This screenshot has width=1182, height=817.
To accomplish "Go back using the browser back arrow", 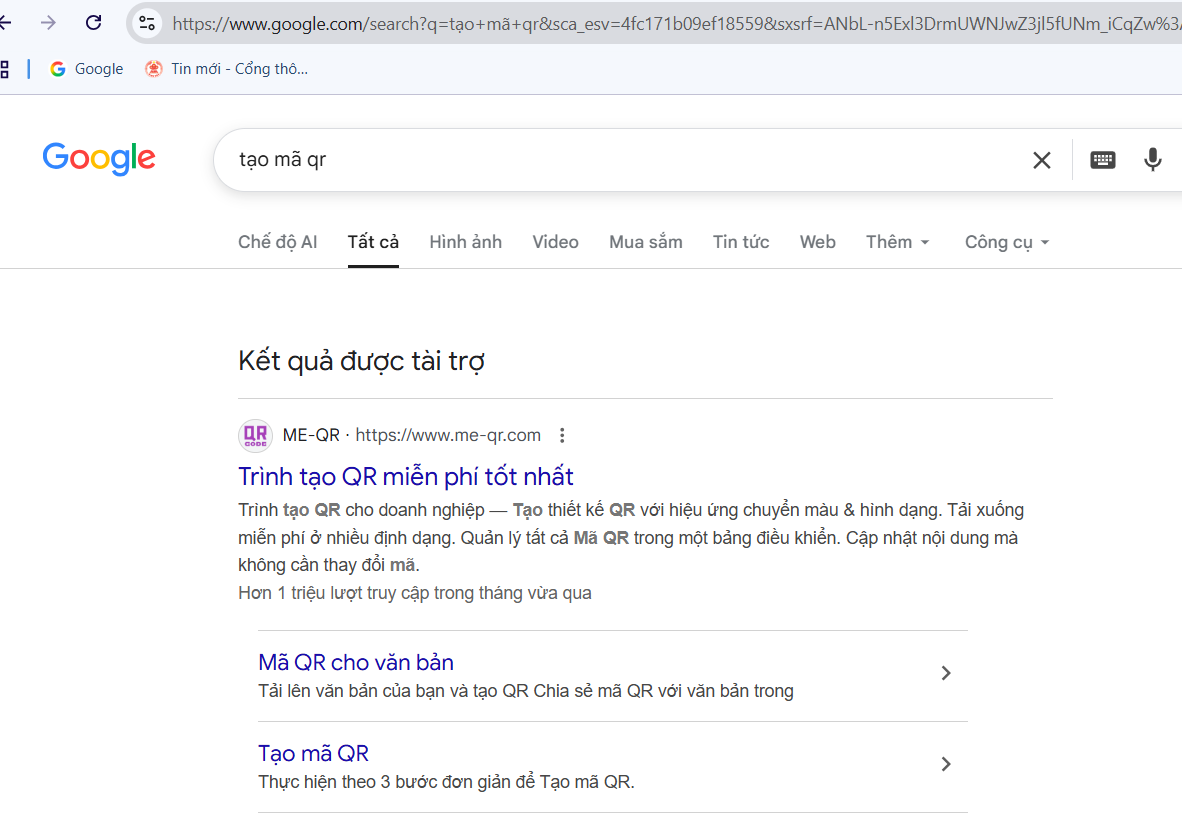I will pos(5,23).
